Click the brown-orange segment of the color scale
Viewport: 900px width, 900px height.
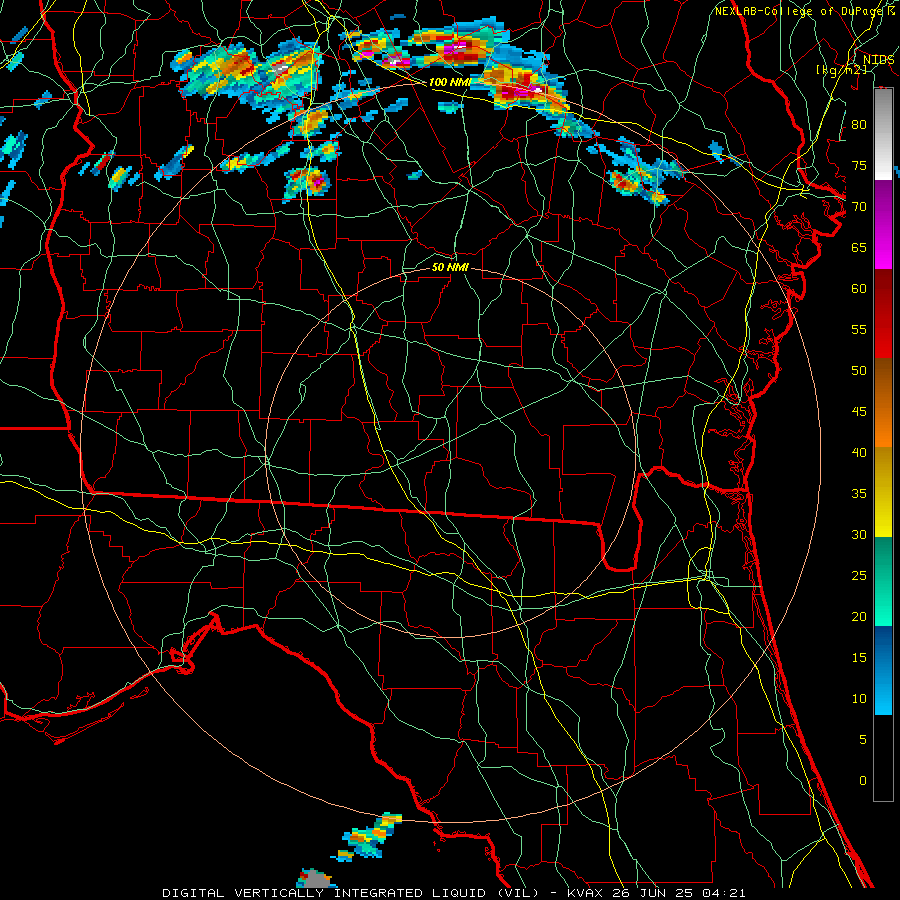point(883,402)
